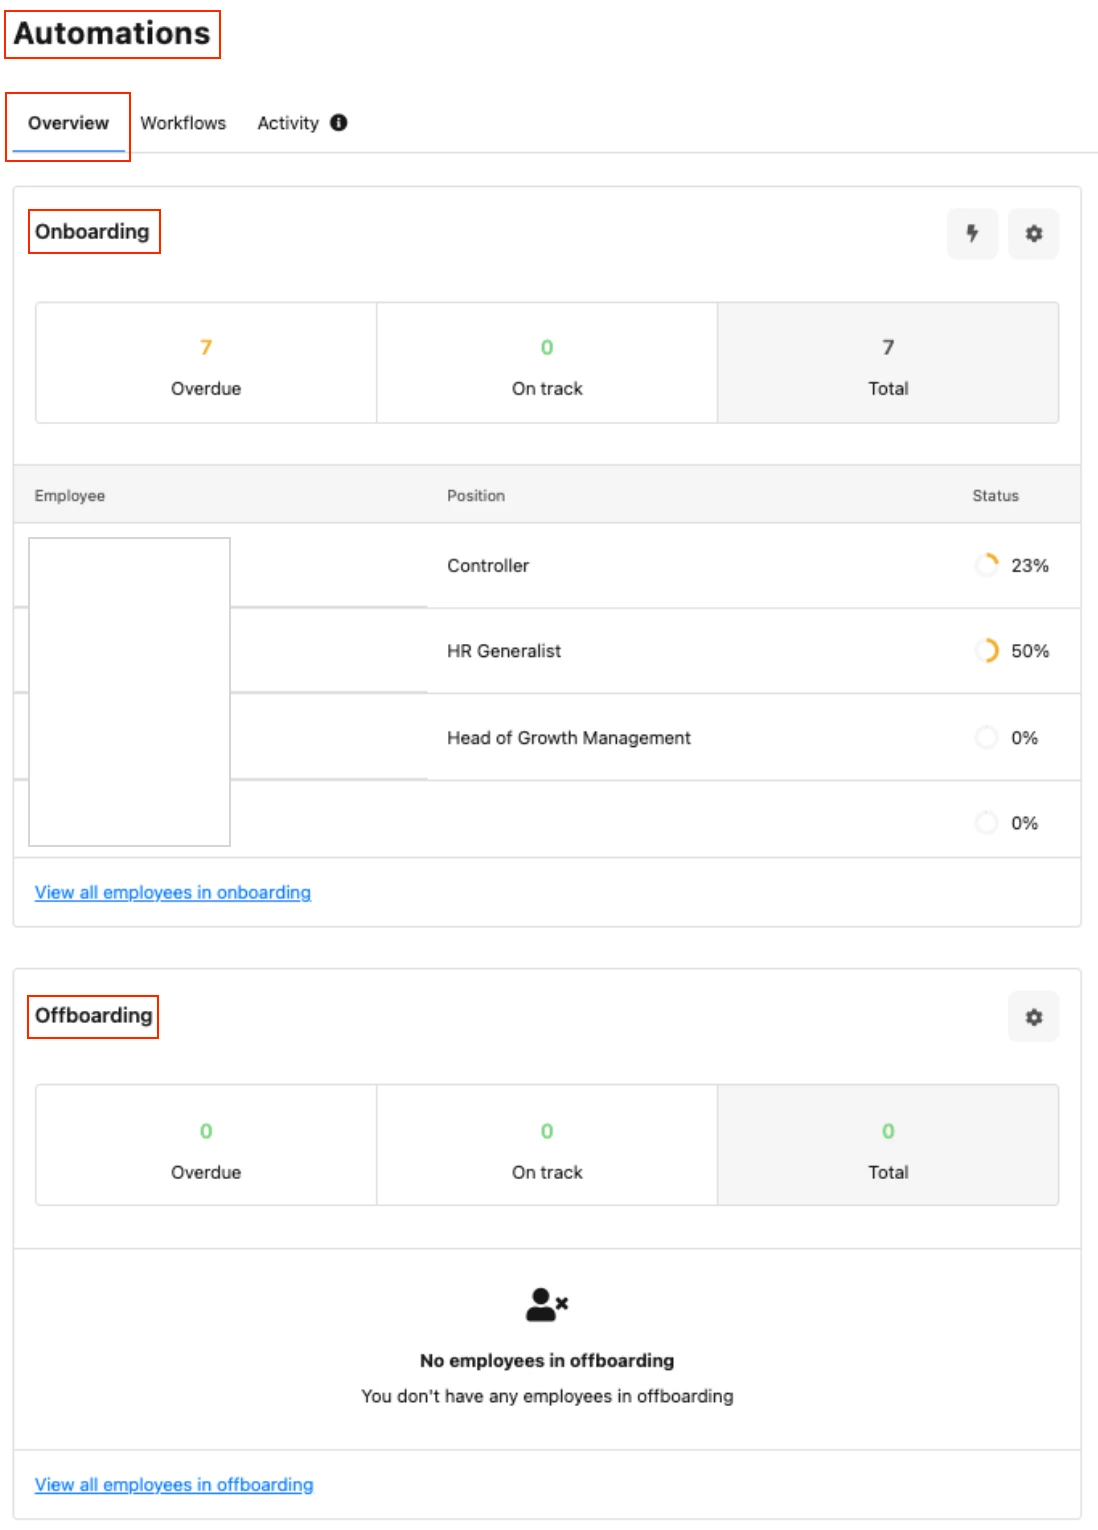Click the 23% progress ring icon
Image resolution: width=1098 pixels, height=1530 pixels.
[987, 565]
